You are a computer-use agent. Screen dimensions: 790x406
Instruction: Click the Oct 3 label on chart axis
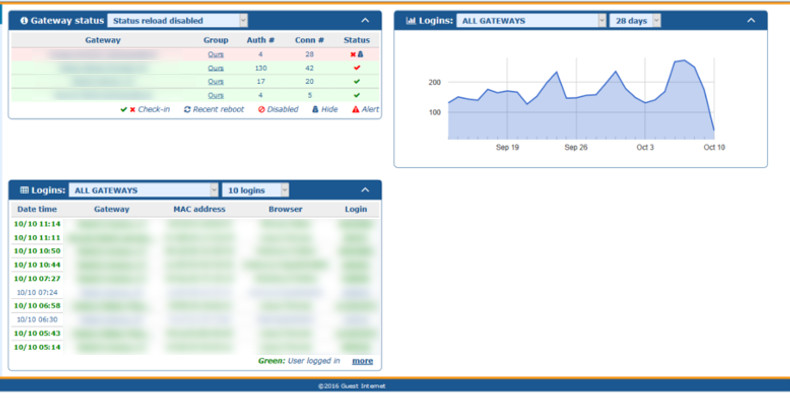[x=645, y=148]
